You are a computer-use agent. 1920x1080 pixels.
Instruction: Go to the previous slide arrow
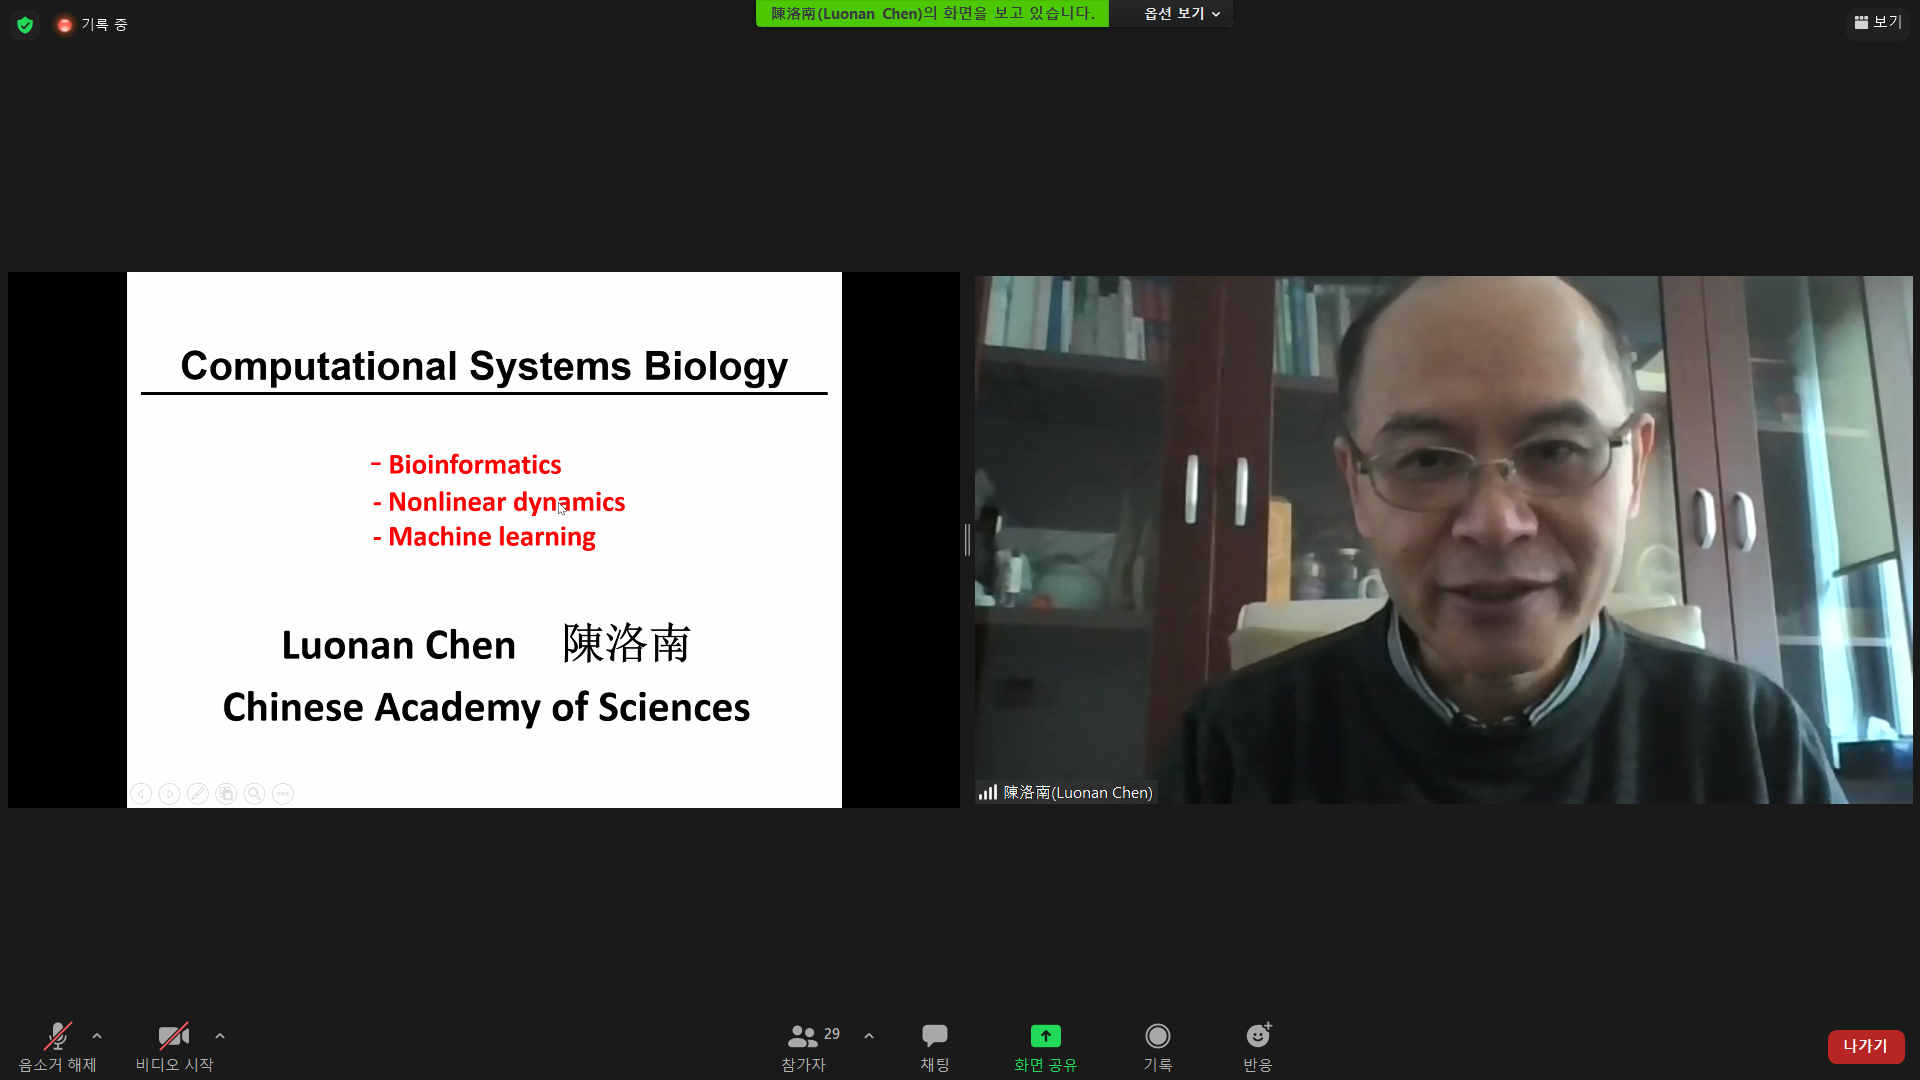tap(141, 793)
